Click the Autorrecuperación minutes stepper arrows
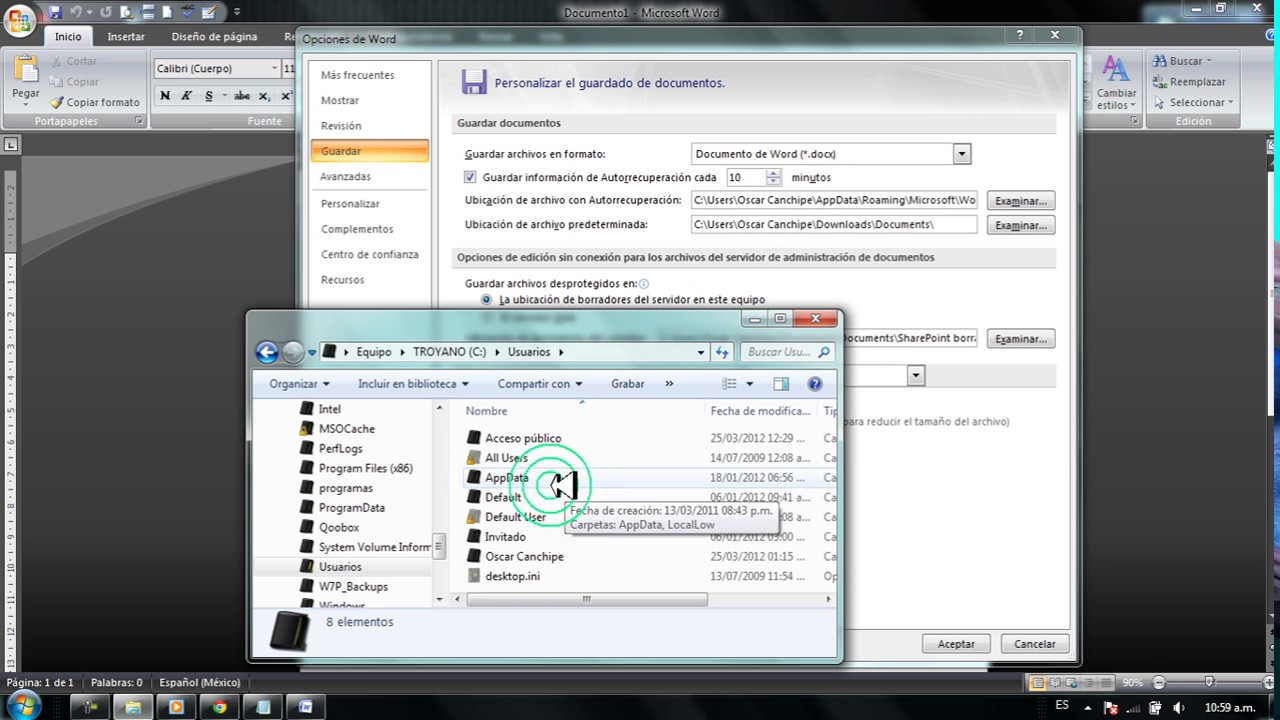 (774, 177)
